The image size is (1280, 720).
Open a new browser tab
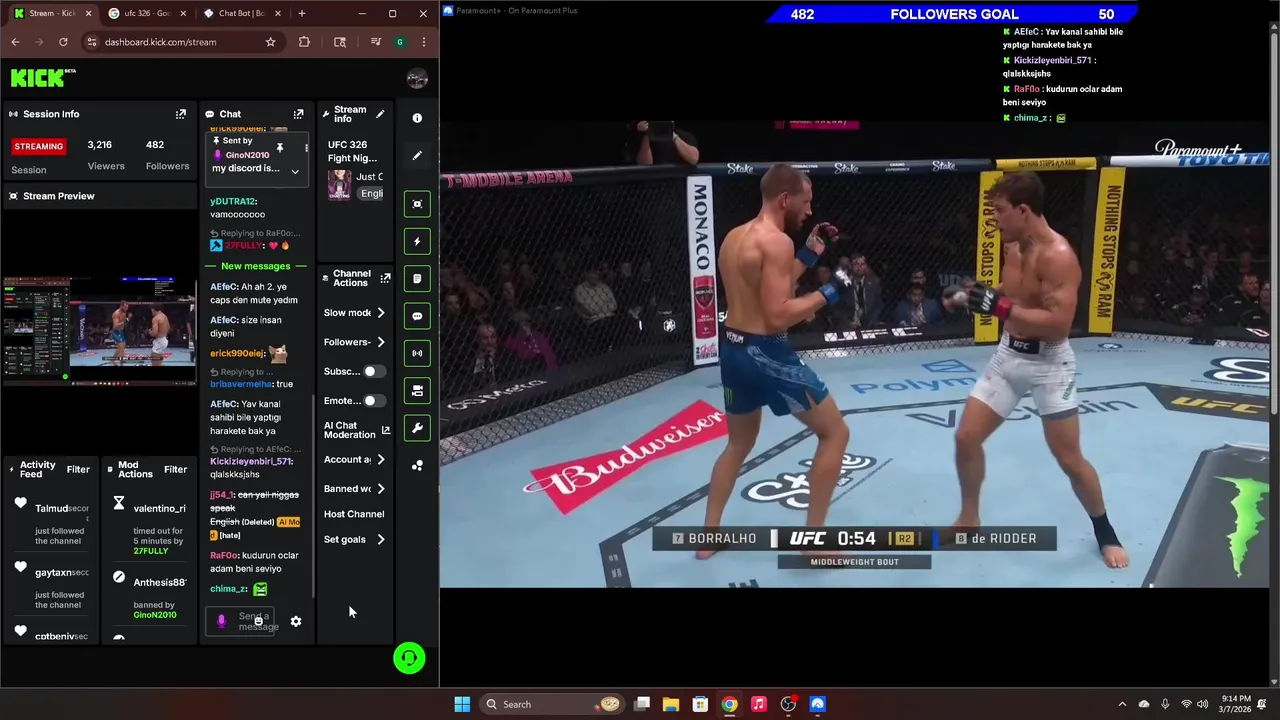pos(302,13)
